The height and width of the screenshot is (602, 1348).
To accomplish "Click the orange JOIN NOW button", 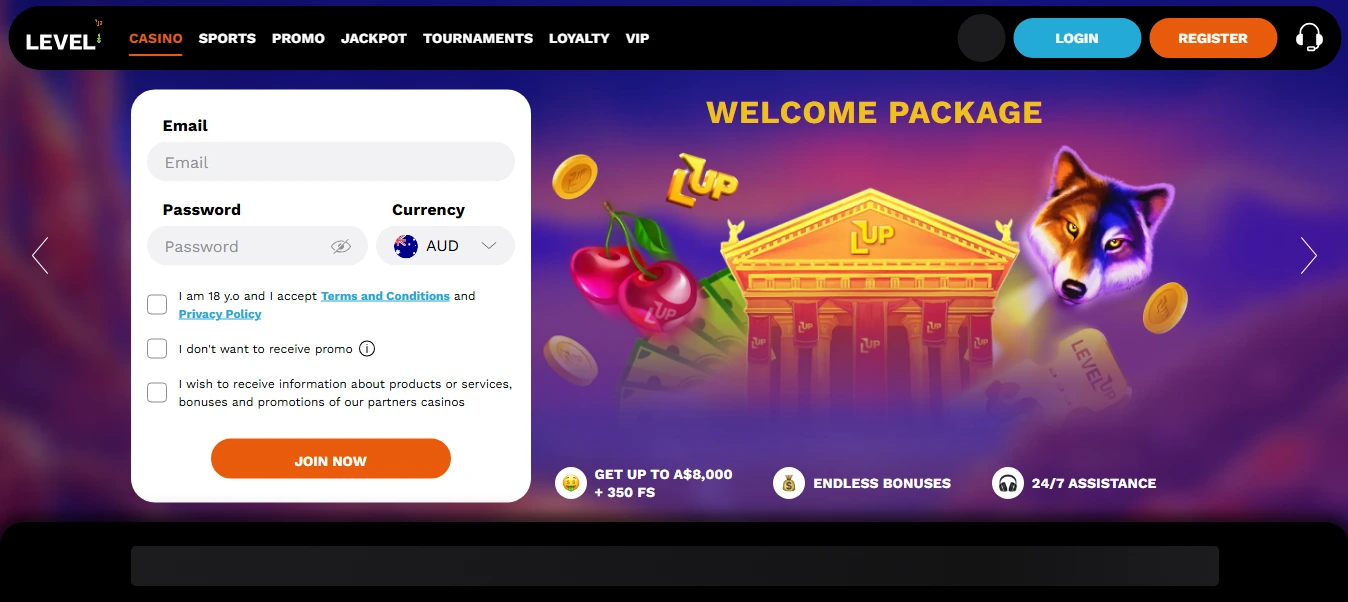I will (331, 459).
